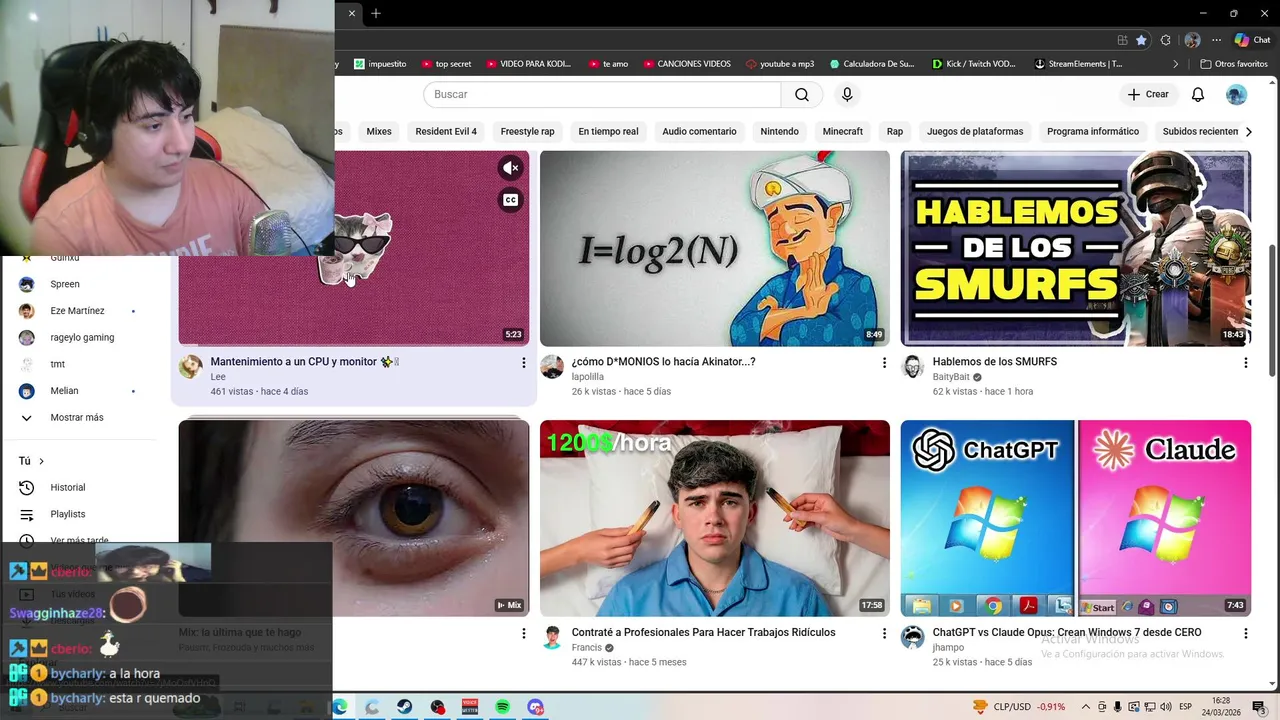
Task: Select the En tiempo real chip
Action: pos(608,131)
